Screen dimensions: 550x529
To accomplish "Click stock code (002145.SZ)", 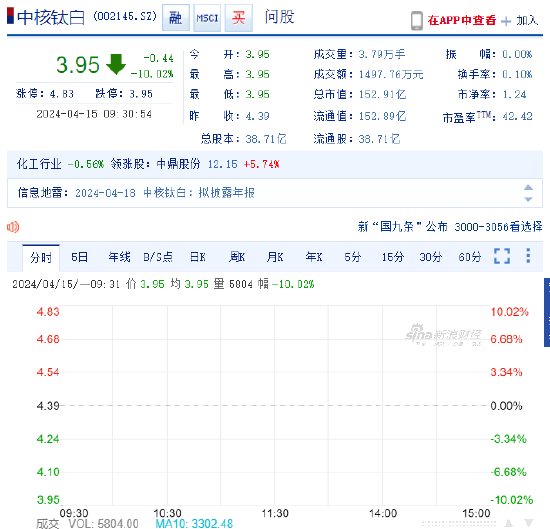I will click(125, 16).
